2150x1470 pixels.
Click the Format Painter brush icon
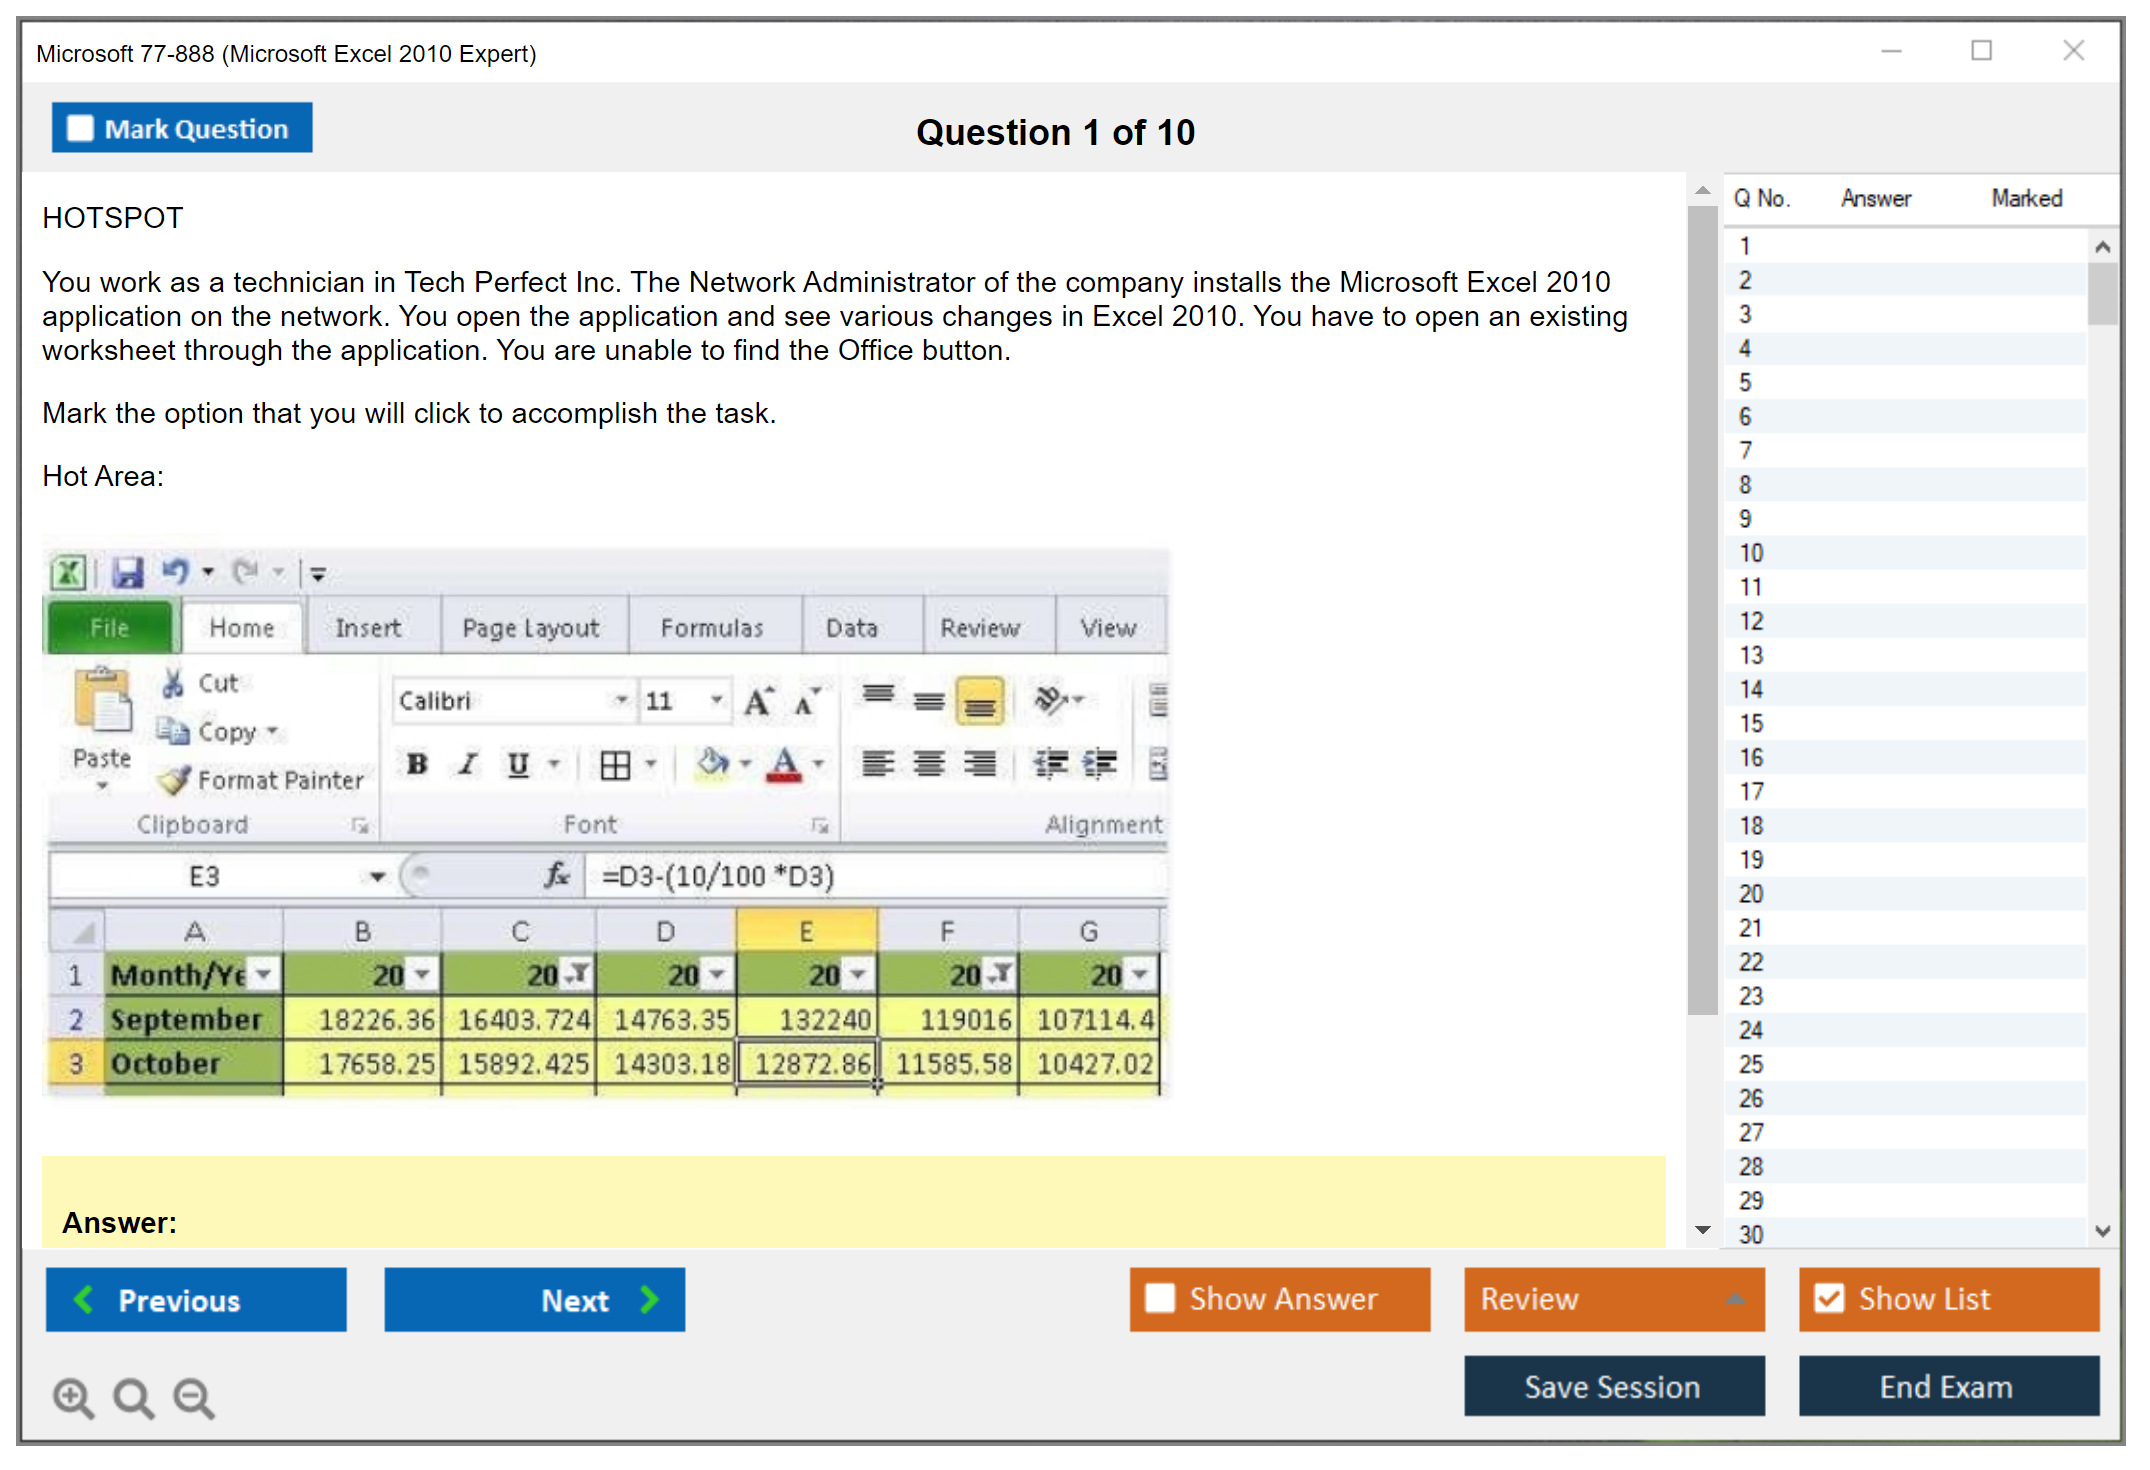click(x=176, y=780)
